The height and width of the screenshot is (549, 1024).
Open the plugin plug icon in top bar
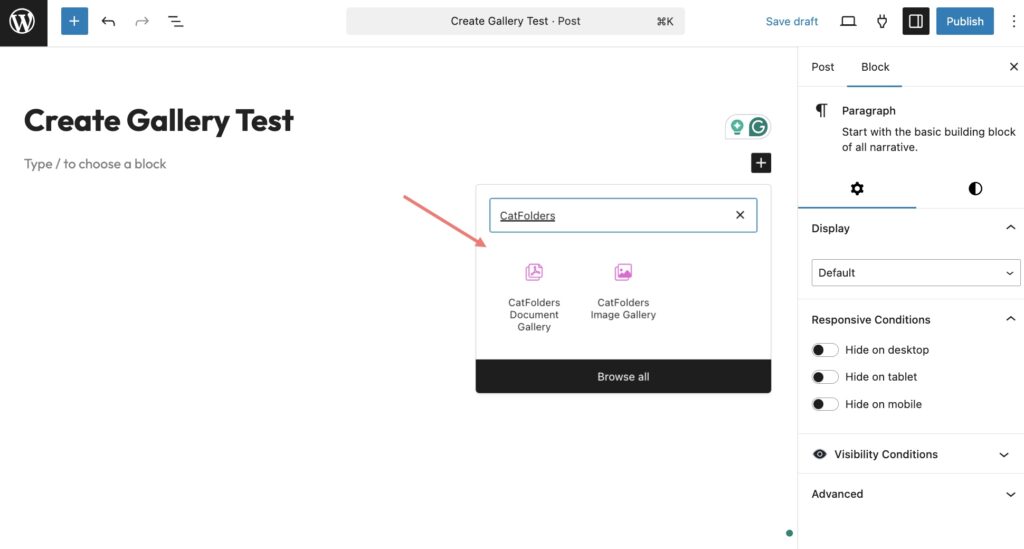coord(882,22)
